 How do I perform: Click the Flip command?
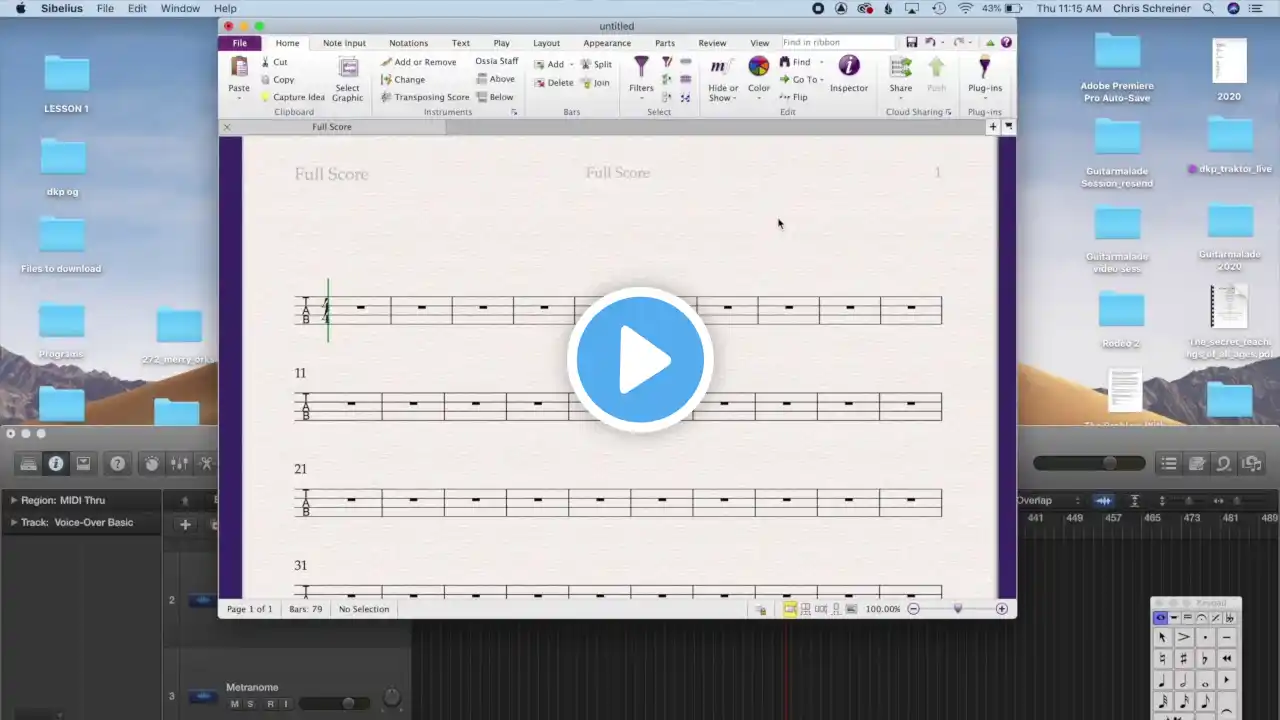(x=793, y=97)
